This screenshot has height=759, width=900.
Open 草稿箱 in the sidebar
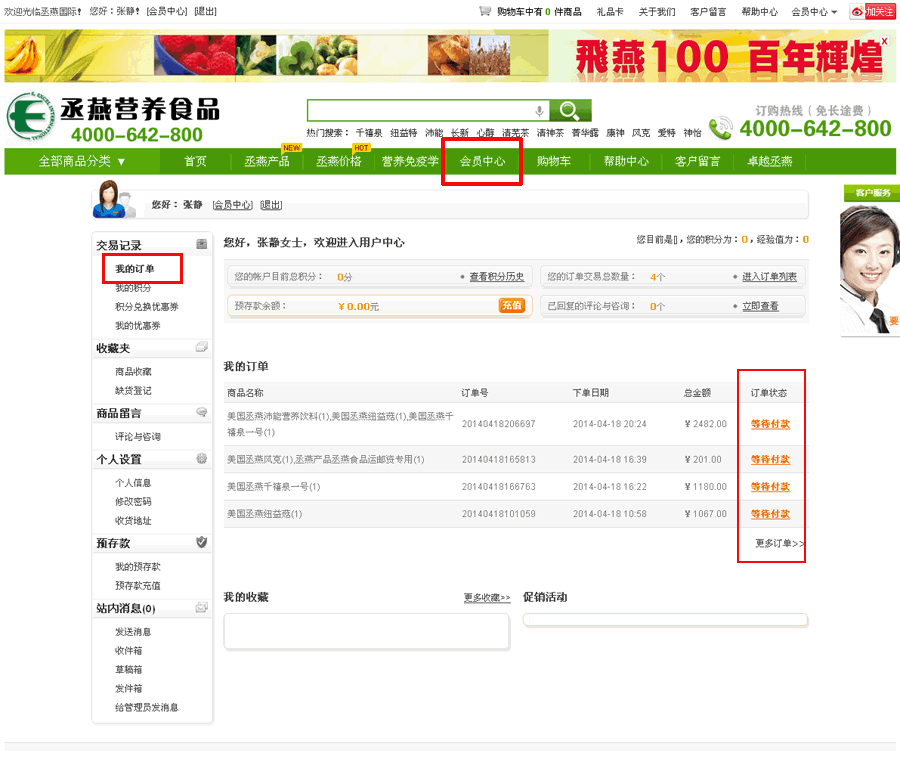[x=129, y=669]
